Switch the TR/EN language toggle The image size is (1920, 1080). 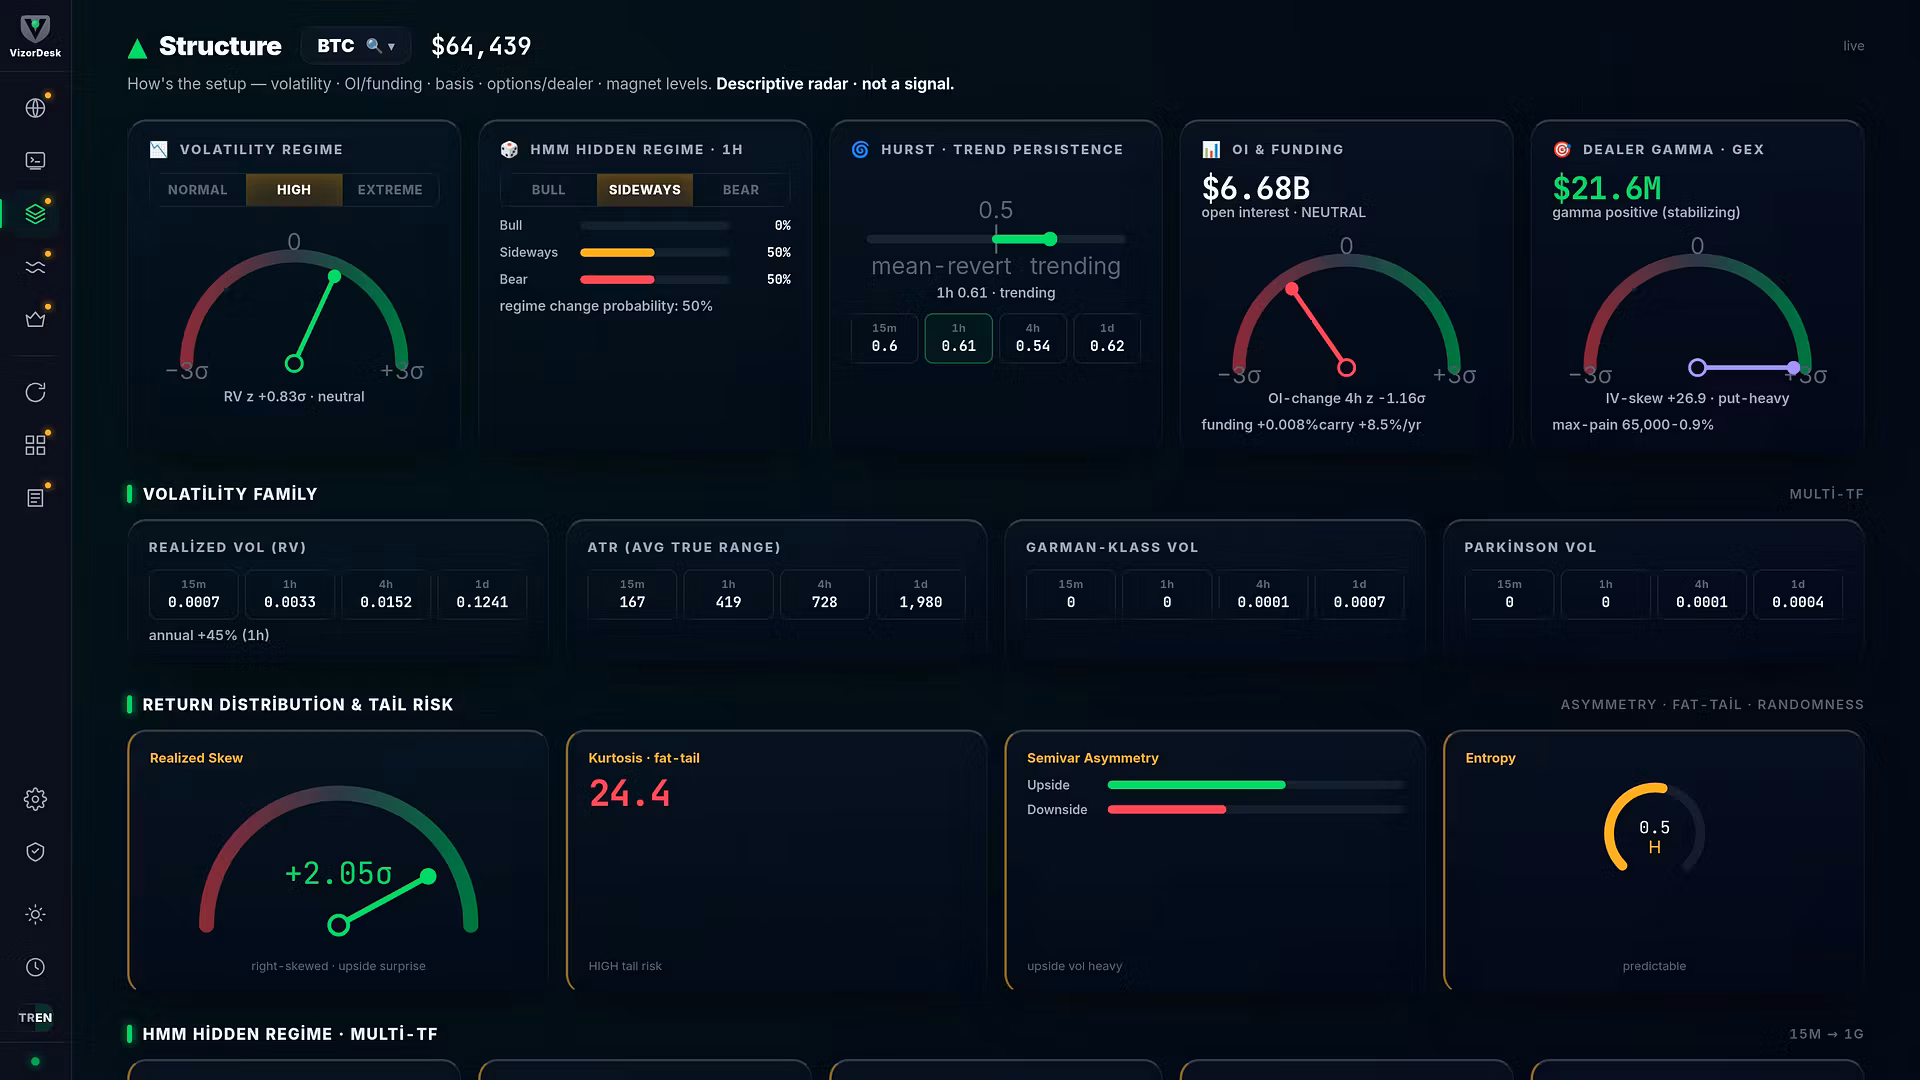[35, 1018]
